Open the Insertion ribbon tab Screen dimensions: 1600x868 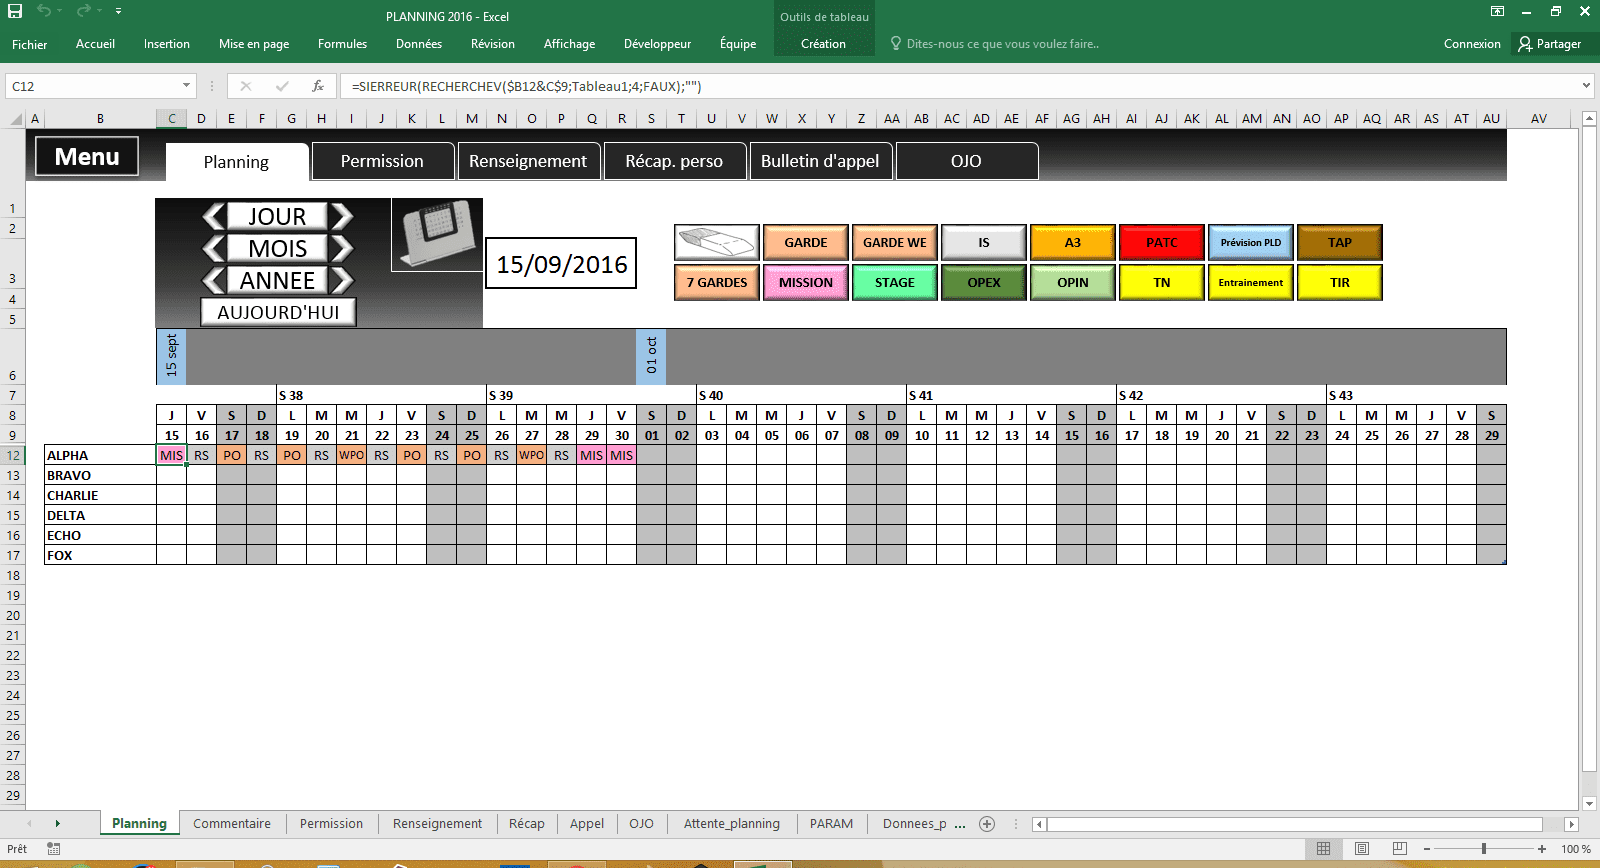point(167,44)
